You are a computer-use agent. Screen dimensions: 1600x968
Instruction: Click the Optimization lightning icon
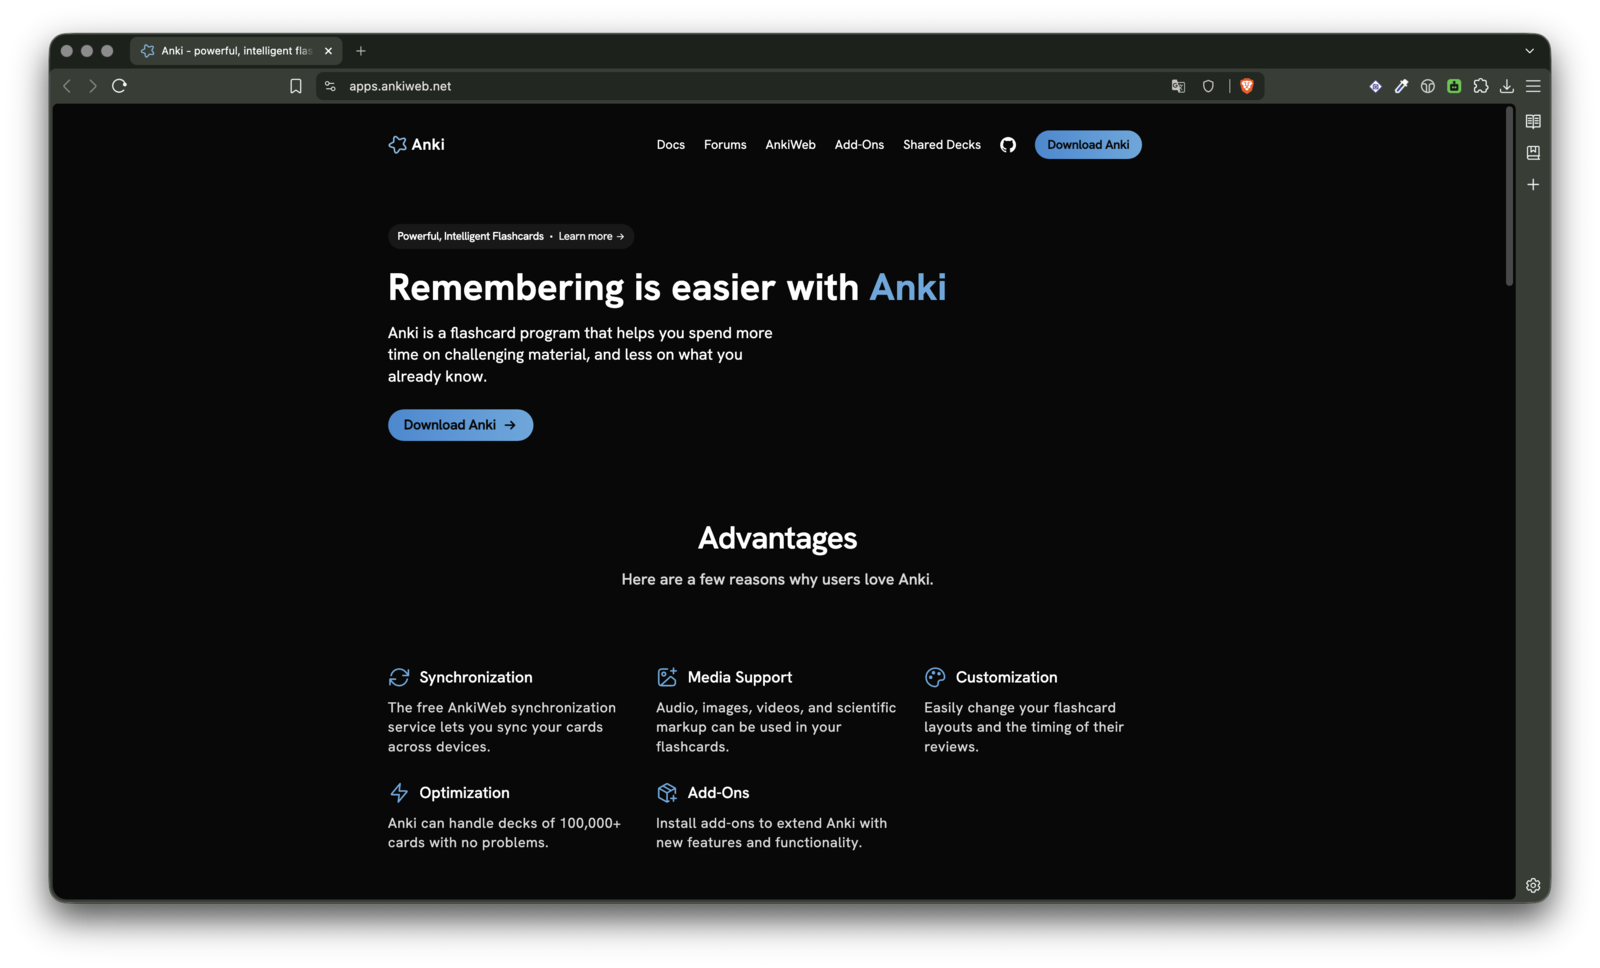[399, 793]
